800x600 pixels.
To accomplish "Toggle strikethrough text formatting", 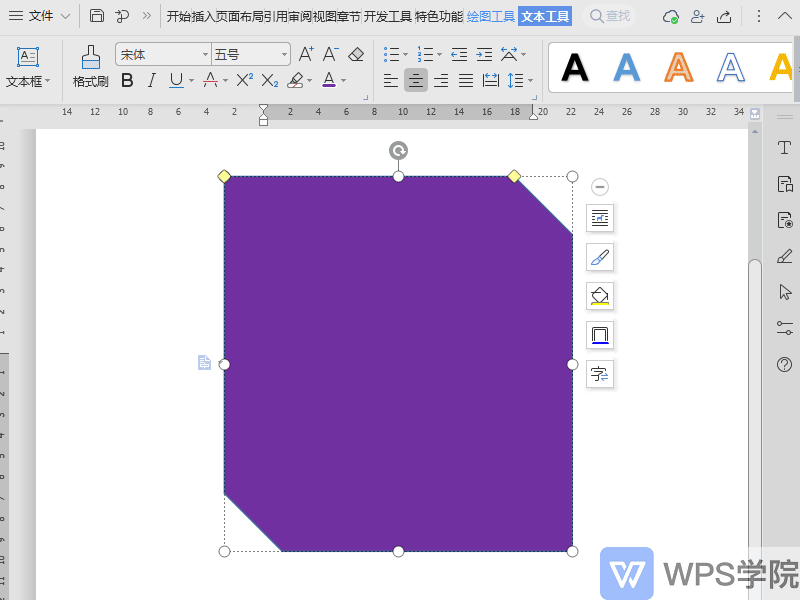I will coord(210,80).
